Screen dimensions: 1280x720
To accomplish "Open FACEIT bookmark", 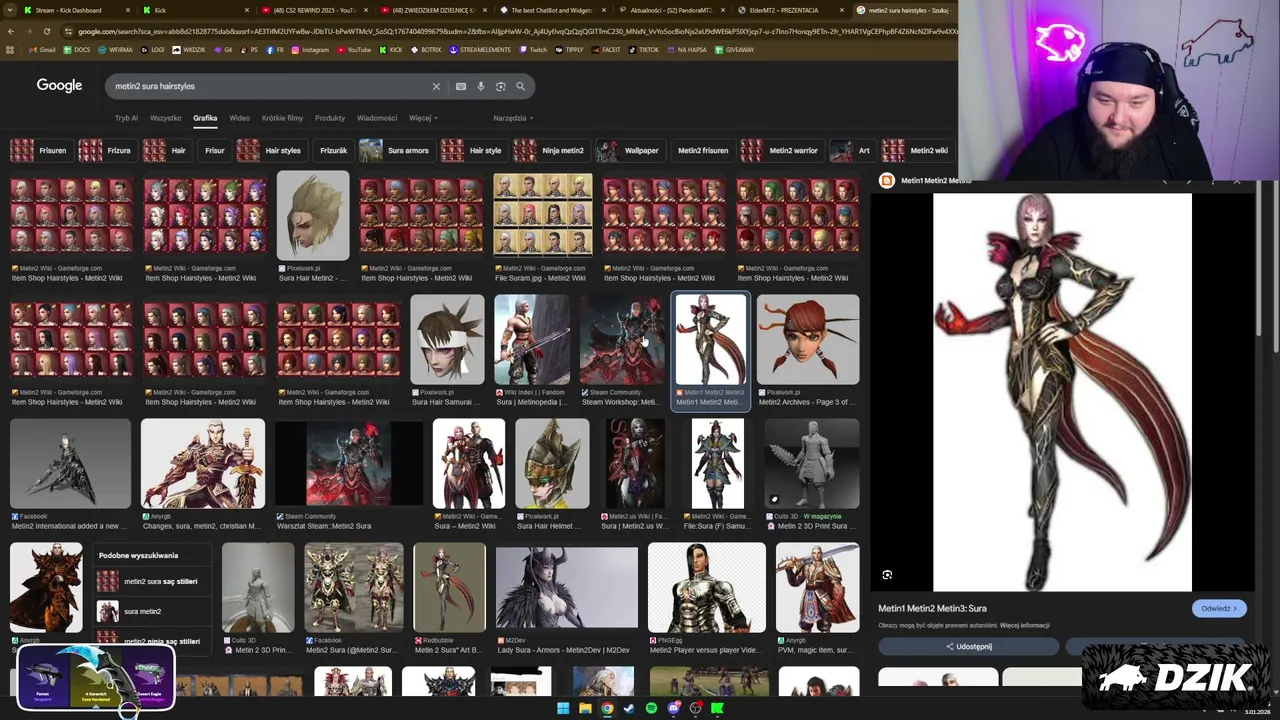I will click(x=605, y=49).
